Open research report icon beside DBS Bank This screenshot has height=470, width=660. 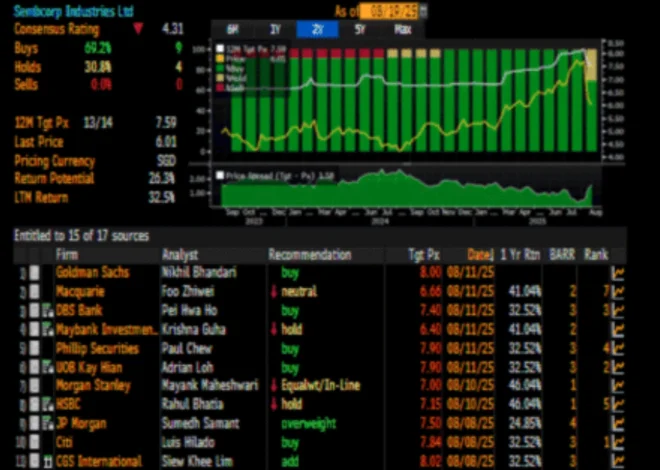(48, 311)
